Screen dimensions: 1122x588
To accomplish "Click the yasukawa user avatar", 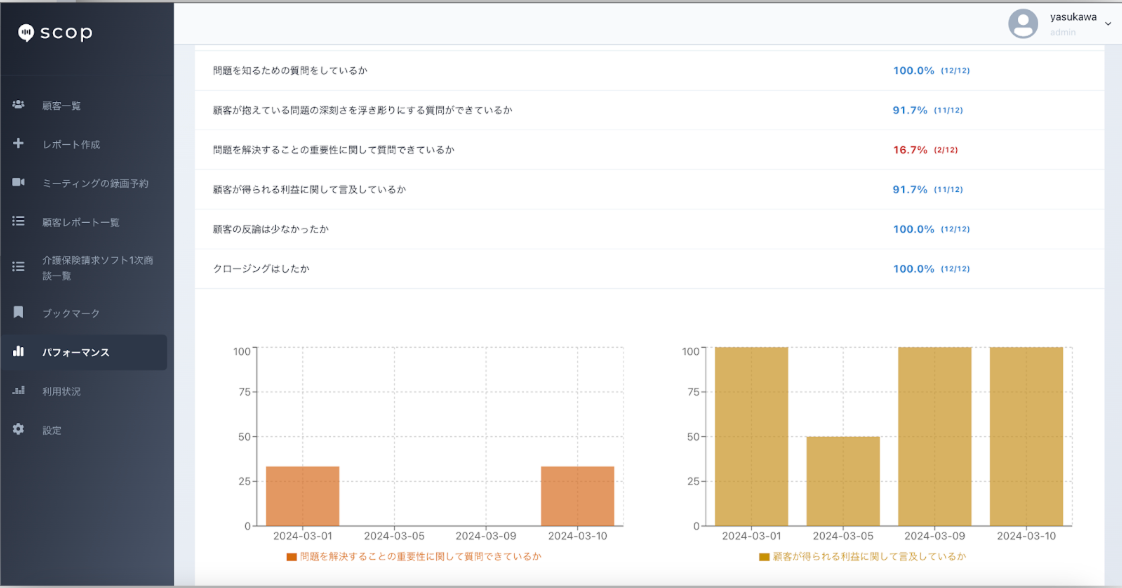I will [x=1023, y=23].
